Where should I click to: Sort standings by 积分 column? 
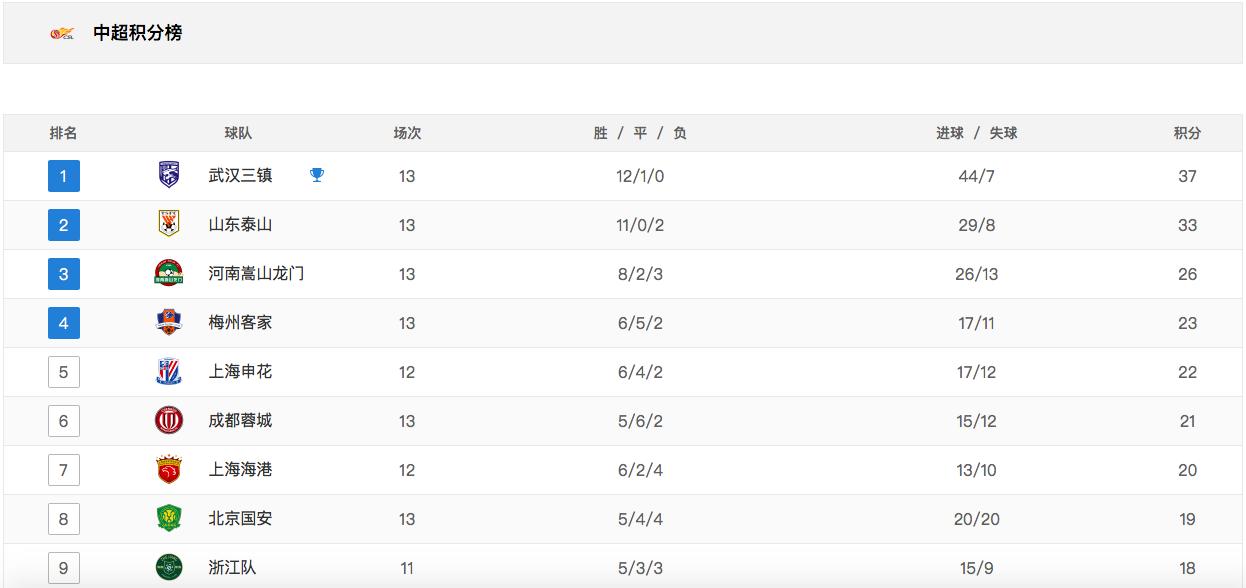1187,132
